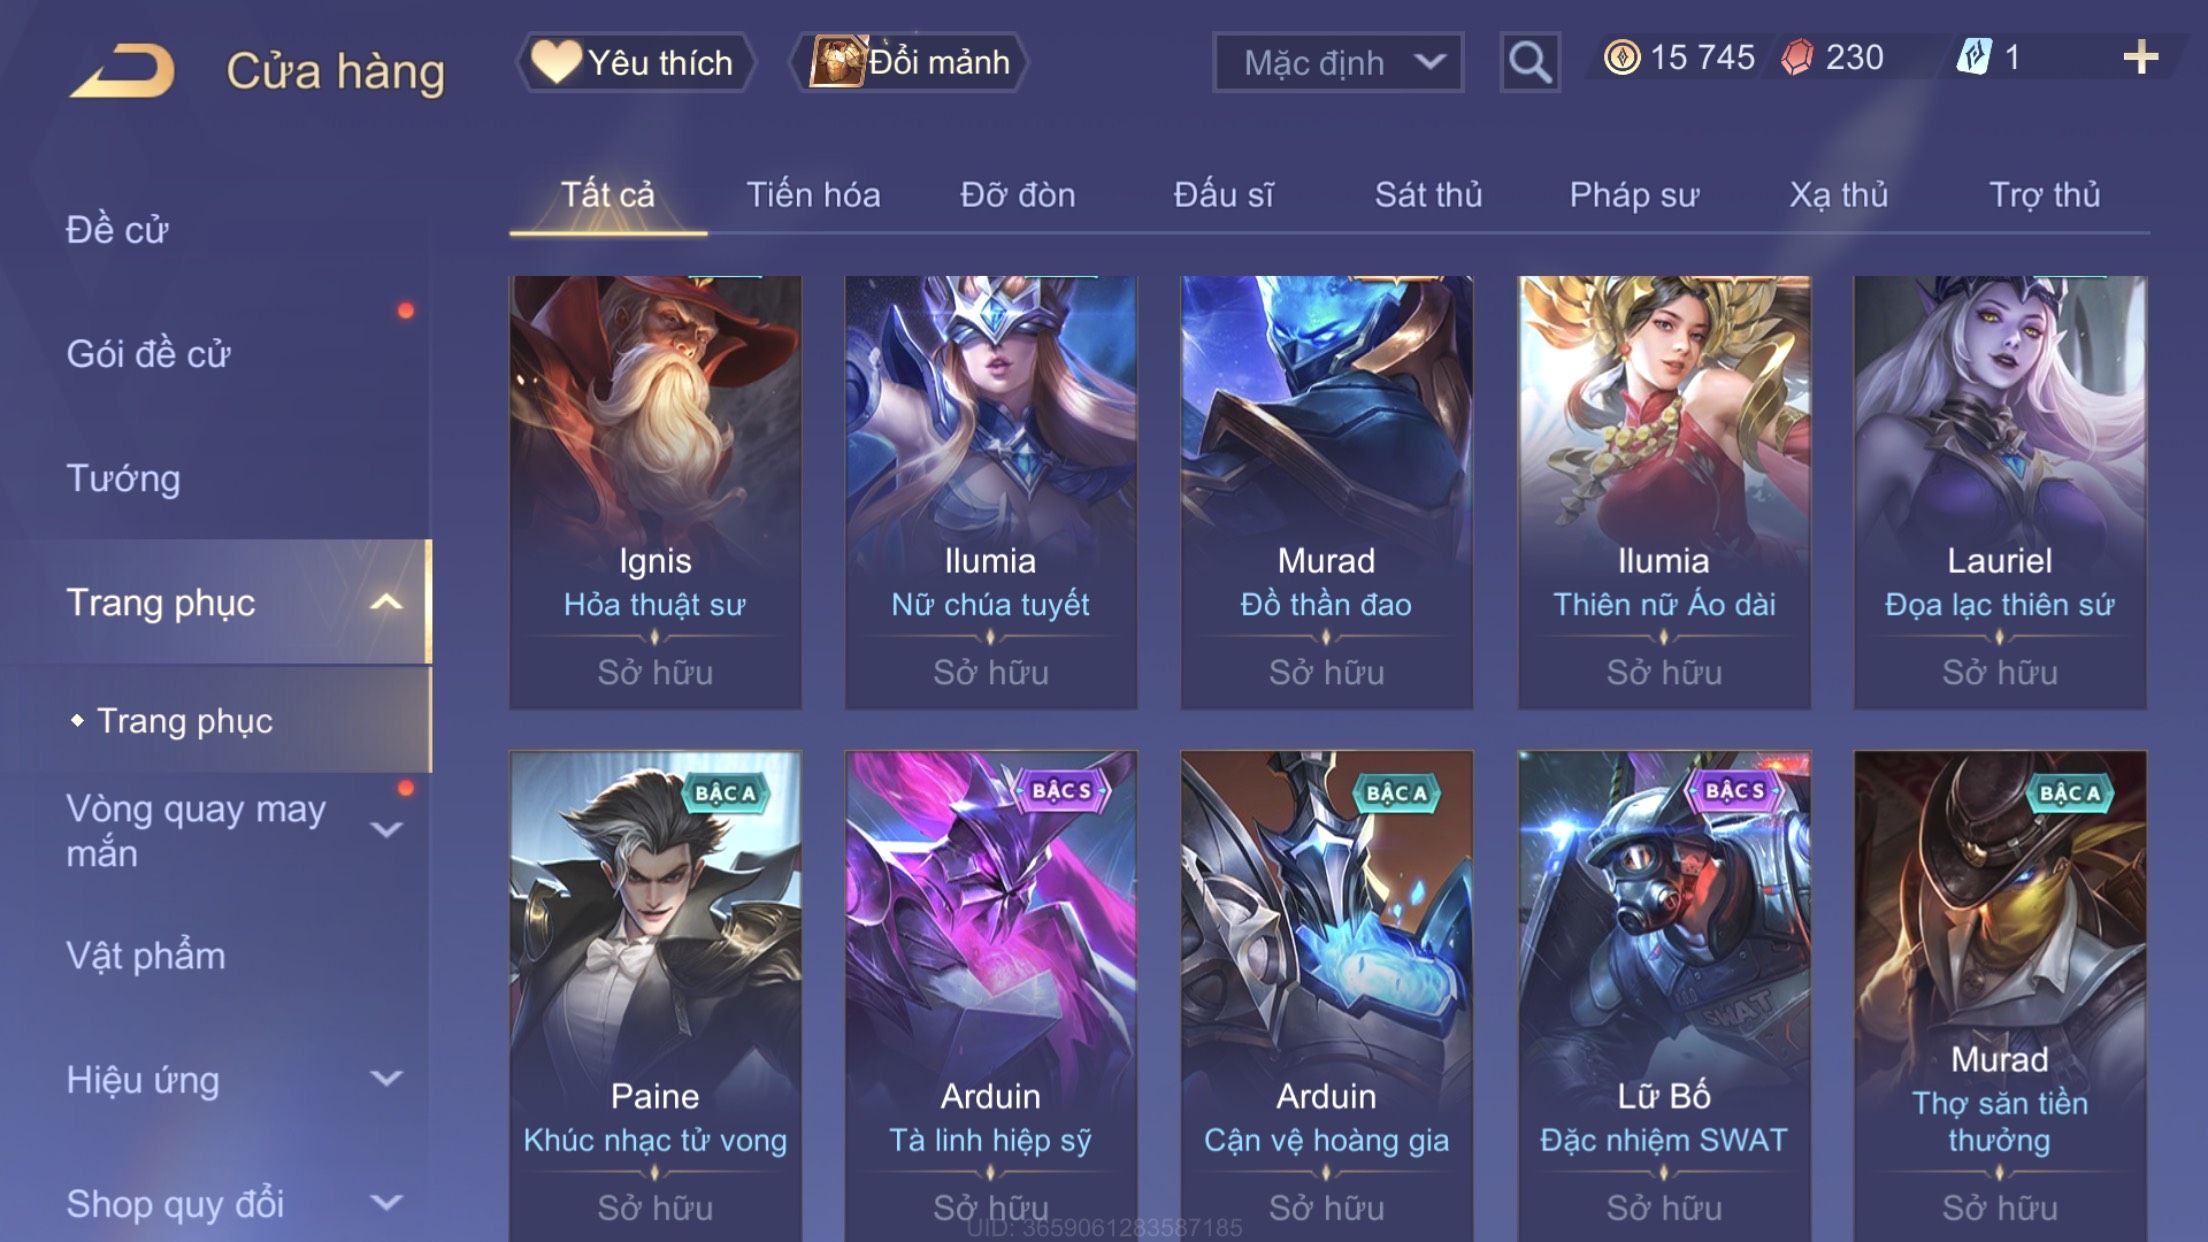Select the Tiến hóa tab

[x=813, y=194]
